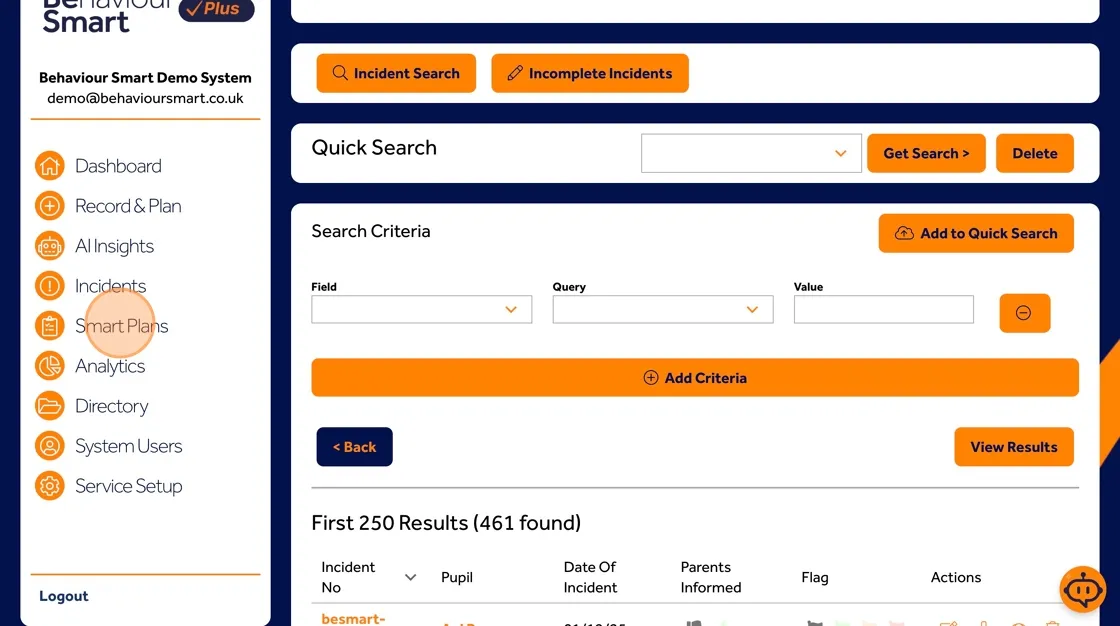Viewport: 1120px width, 626px height.
Task: Click the Add to Quick Search button
Action: point(976,233)
